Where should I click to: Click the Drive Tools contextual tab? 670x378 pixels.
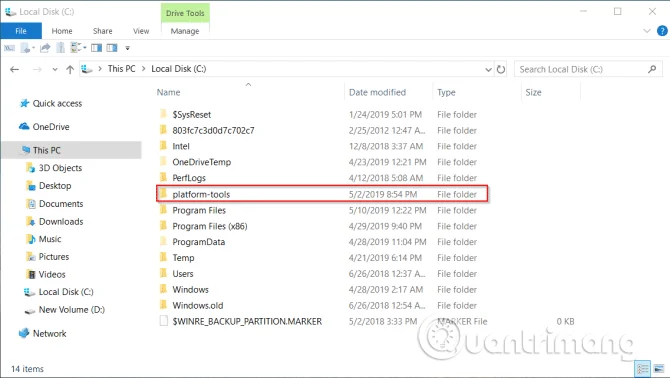[x=185, y=13]
